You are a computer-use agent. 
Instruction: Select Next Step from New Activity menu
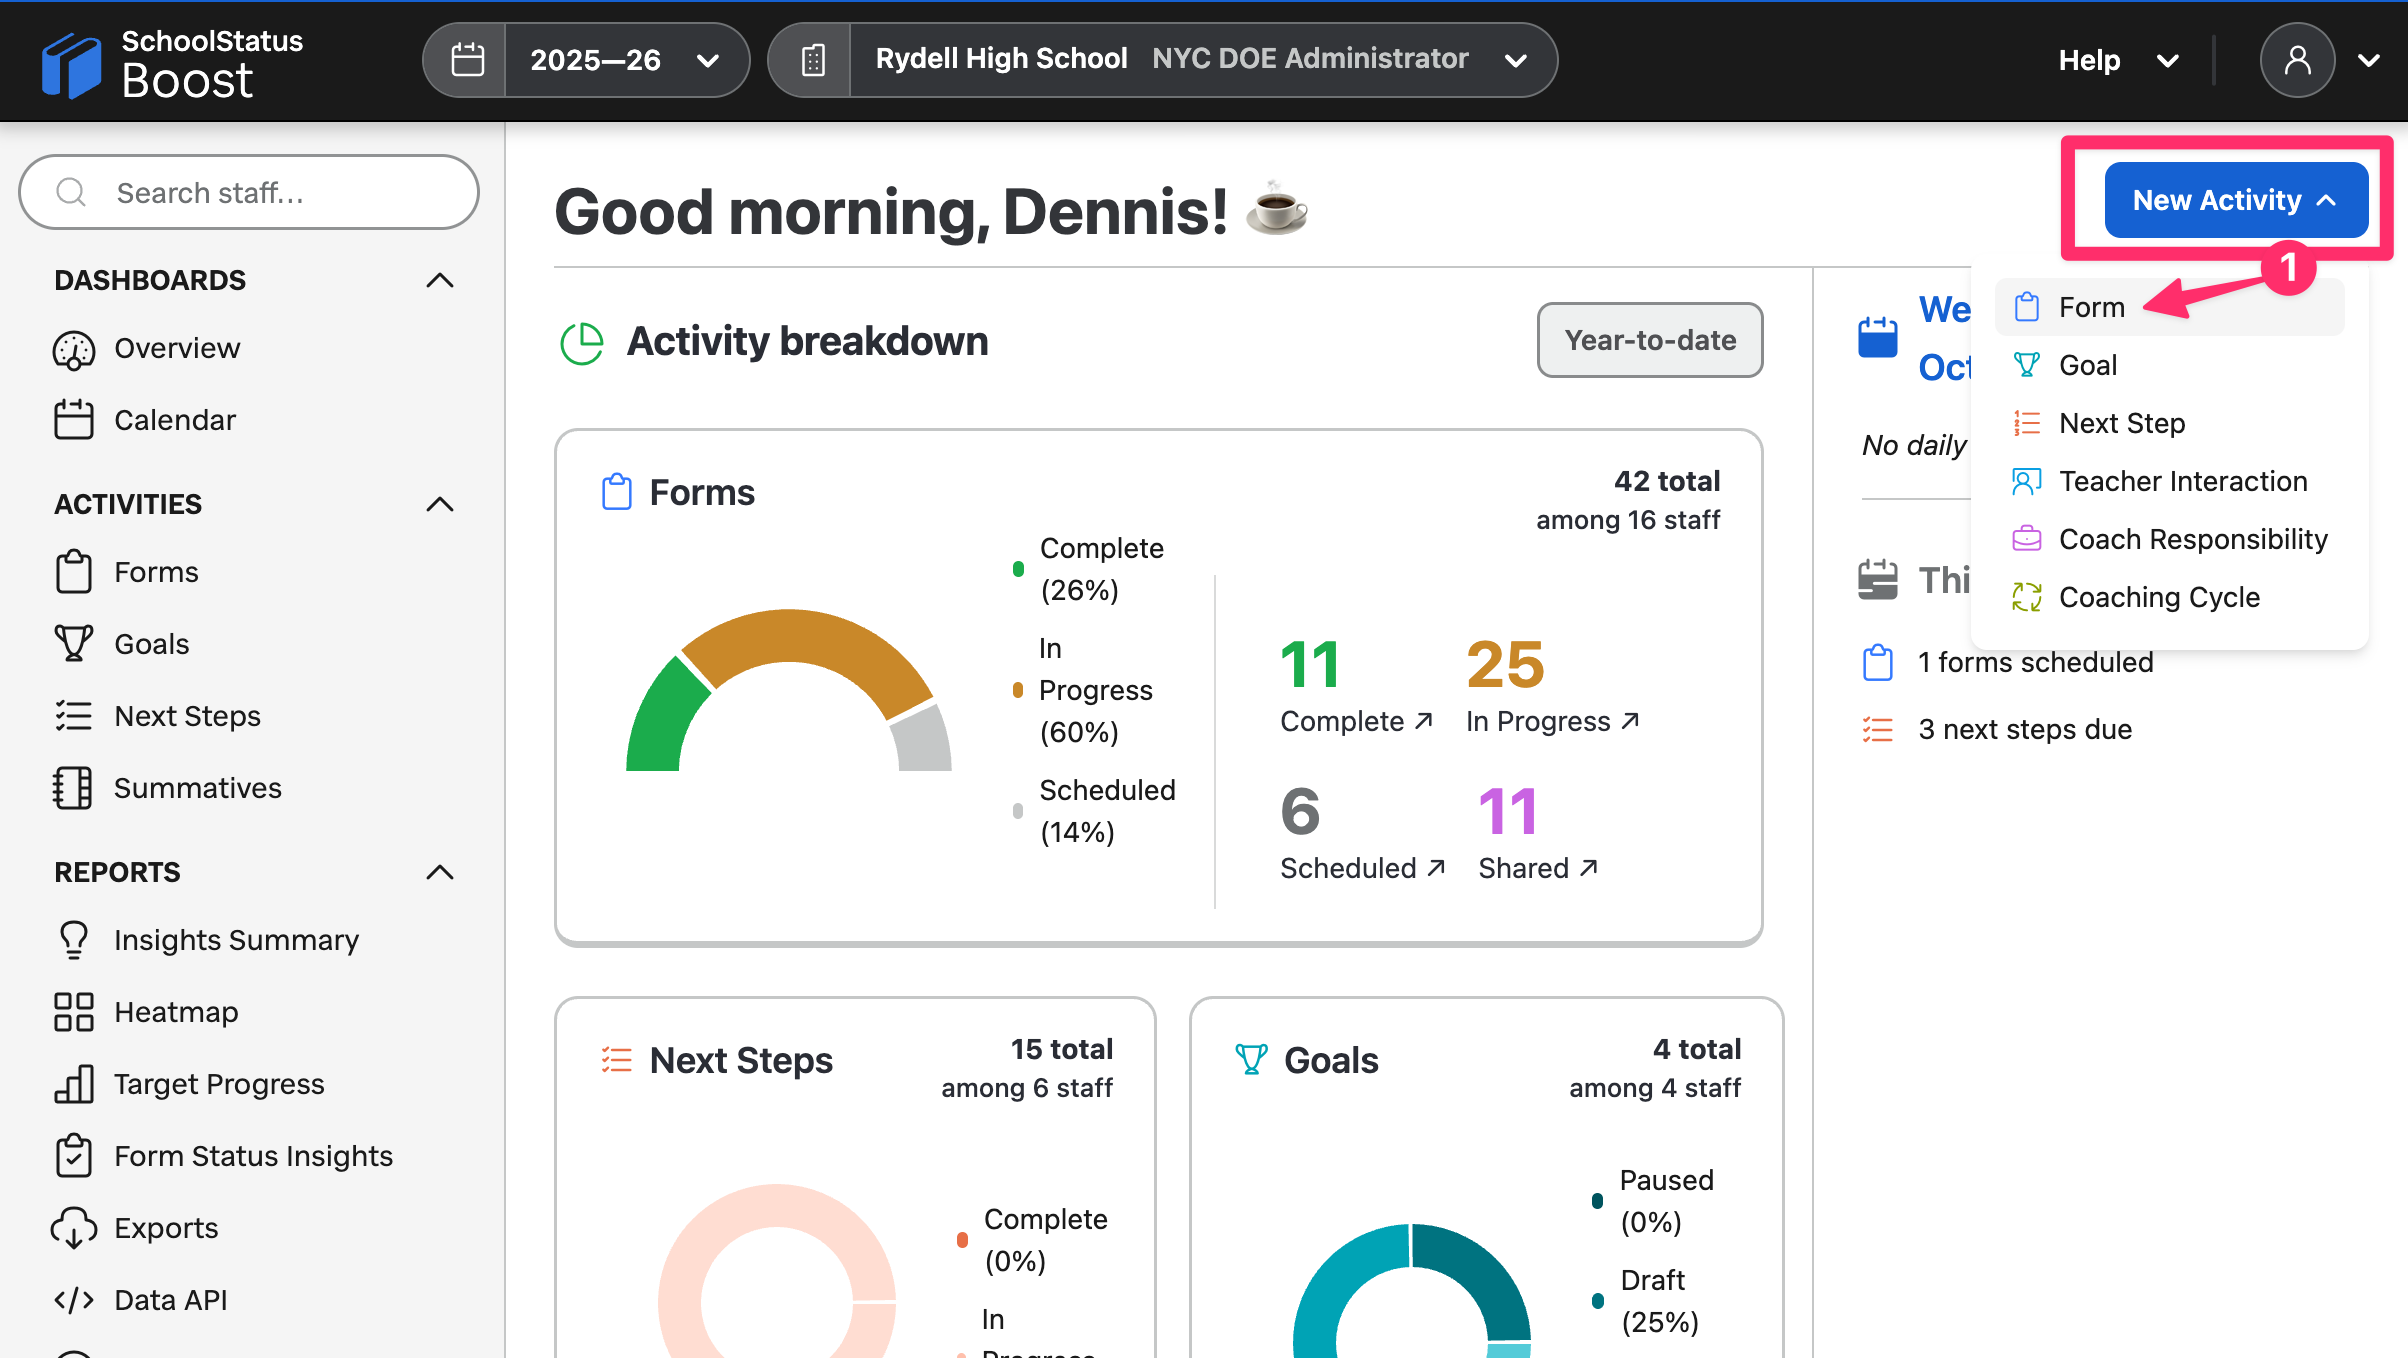pos(2170,423)
